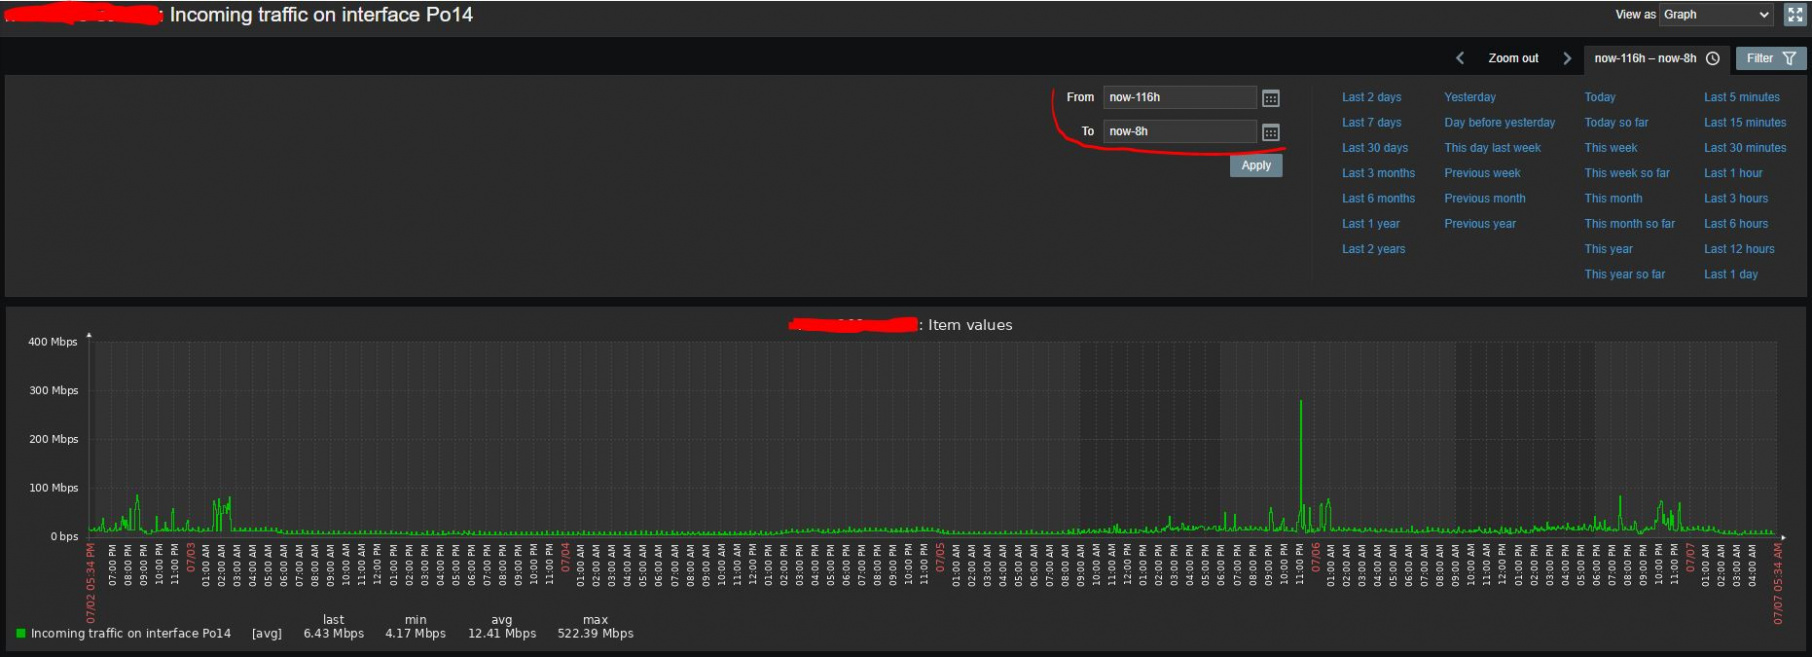Viewport: 1812px width, 657px height.
Task: Go to previous time period arrow
Action: [x=1460, y=58]
